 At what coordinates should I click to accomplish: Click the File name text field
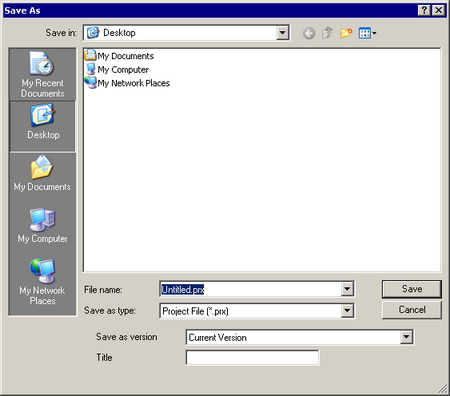tap(251, 289)
